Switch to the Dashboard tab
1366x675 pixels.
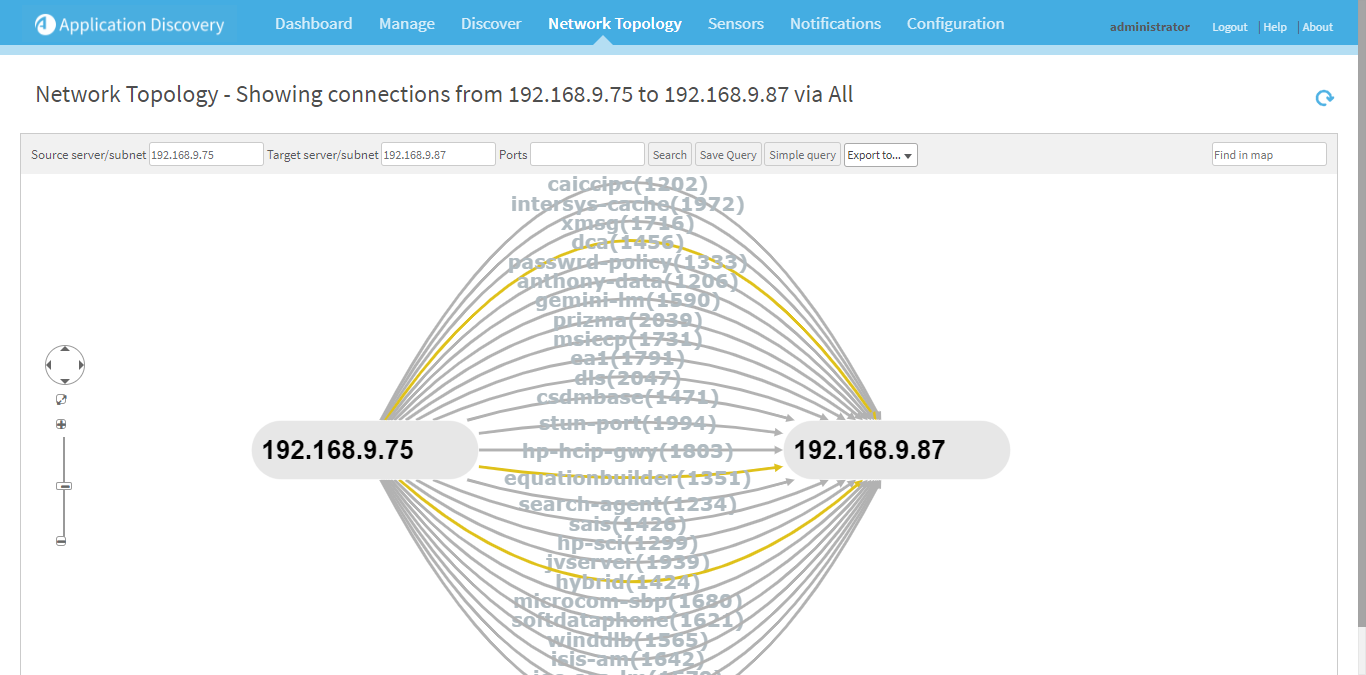(x=313, y=22)
